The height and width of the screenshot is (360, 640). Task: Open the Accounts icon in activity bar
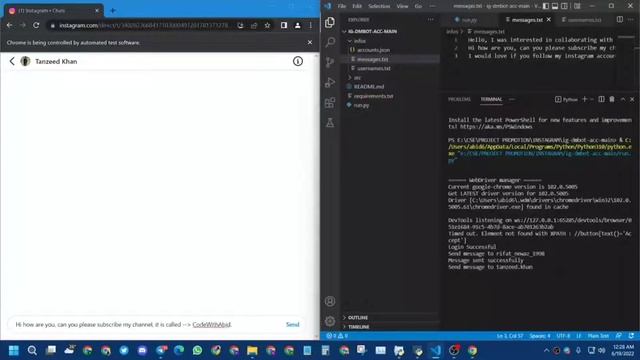click(330, 301)
